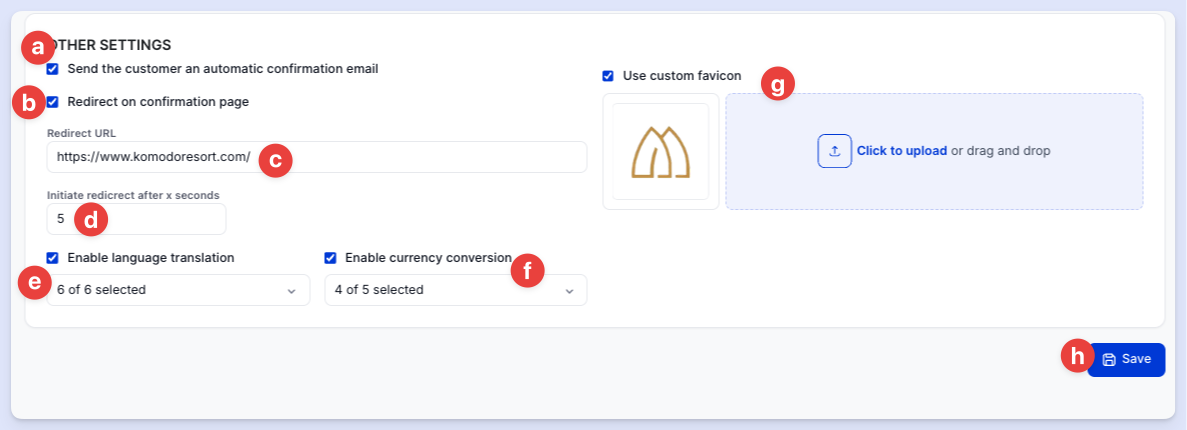The image size is (1187, 430).
Task: Disable the Use custom favicon checkbox
Action: click(607, 76)
